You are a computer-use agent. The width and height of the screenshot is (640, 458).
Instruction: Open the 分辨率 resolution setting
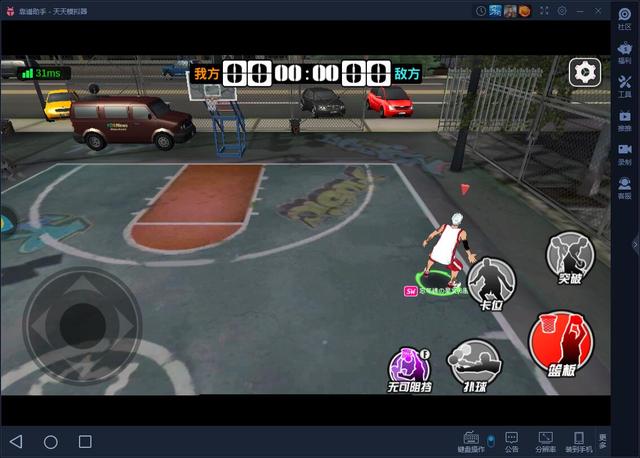coord(546,442)
